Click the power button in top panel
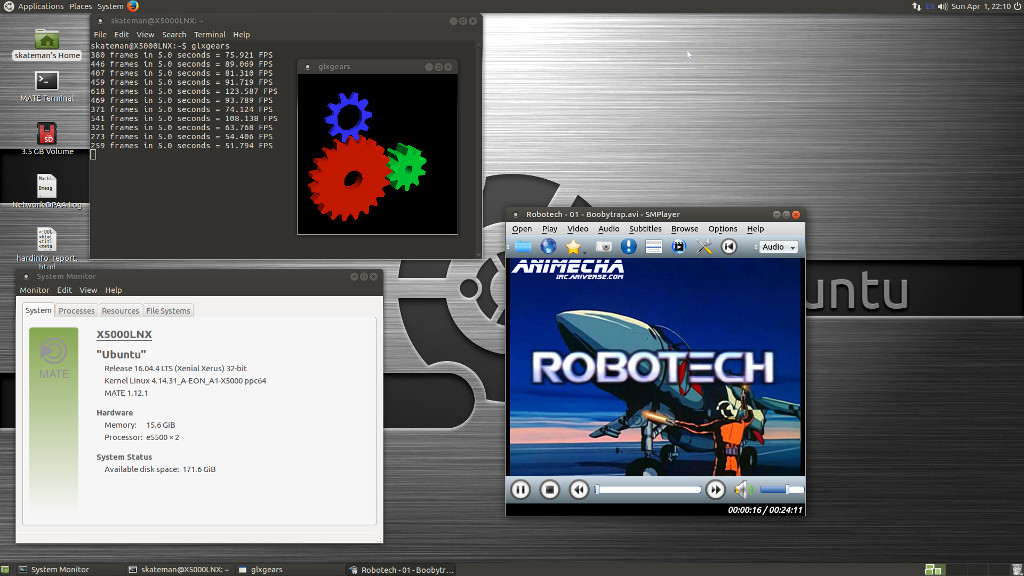Image resolution: width=1024 pixels, height=576 pixels. pyautogui.click(x=1017, y=7)
